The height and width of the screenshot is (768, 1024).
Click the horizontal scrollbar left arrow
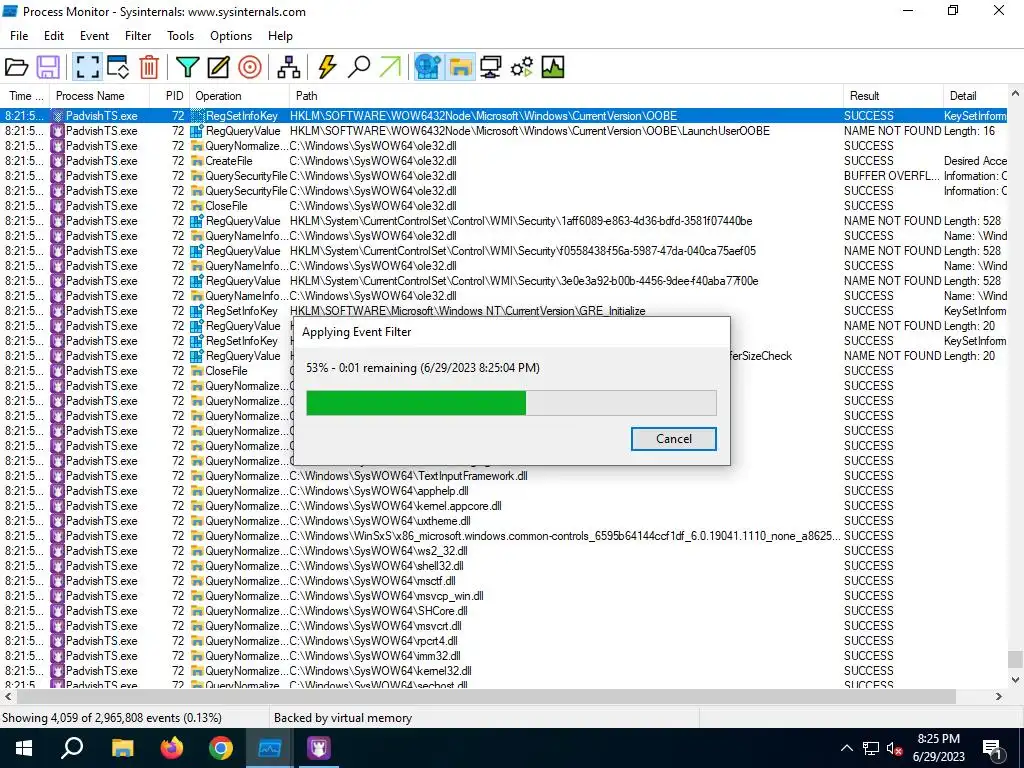(x=8, y=697)
